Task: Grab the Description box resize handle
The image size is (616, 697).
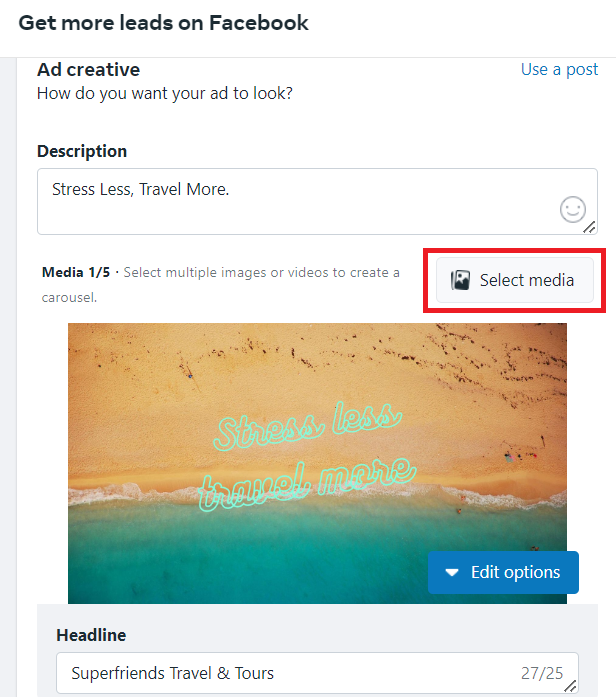Action: pyautogui.click(x=589, y=228)
